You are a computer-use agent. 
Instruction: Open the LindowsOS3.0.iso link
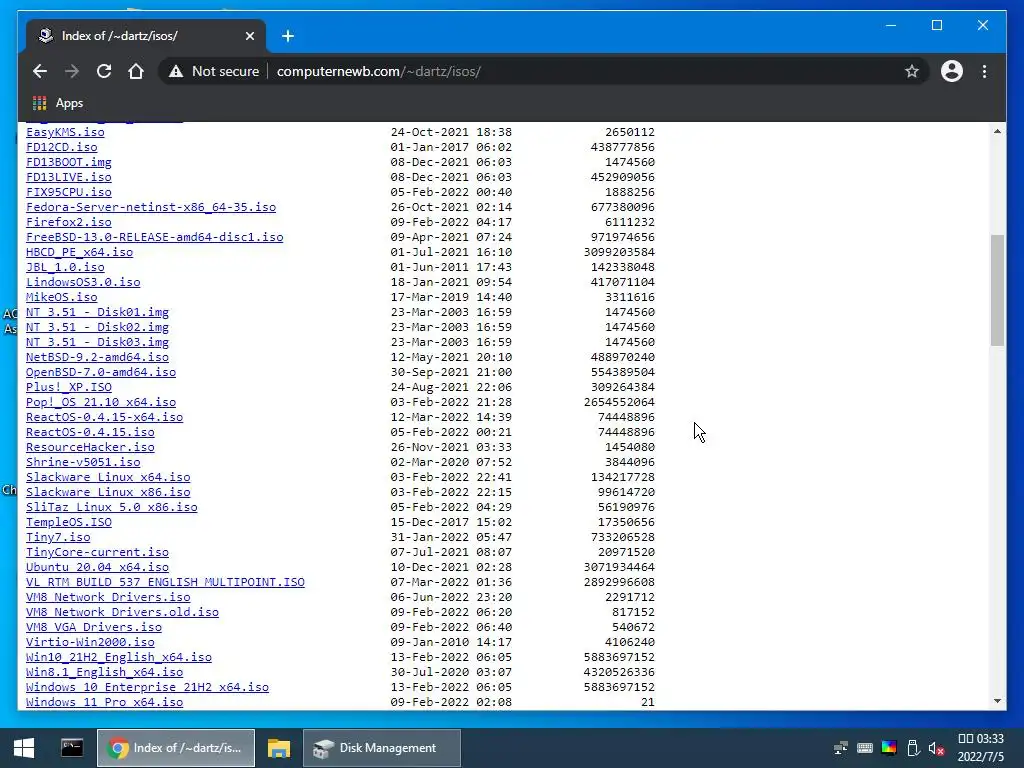coord(83,282)
